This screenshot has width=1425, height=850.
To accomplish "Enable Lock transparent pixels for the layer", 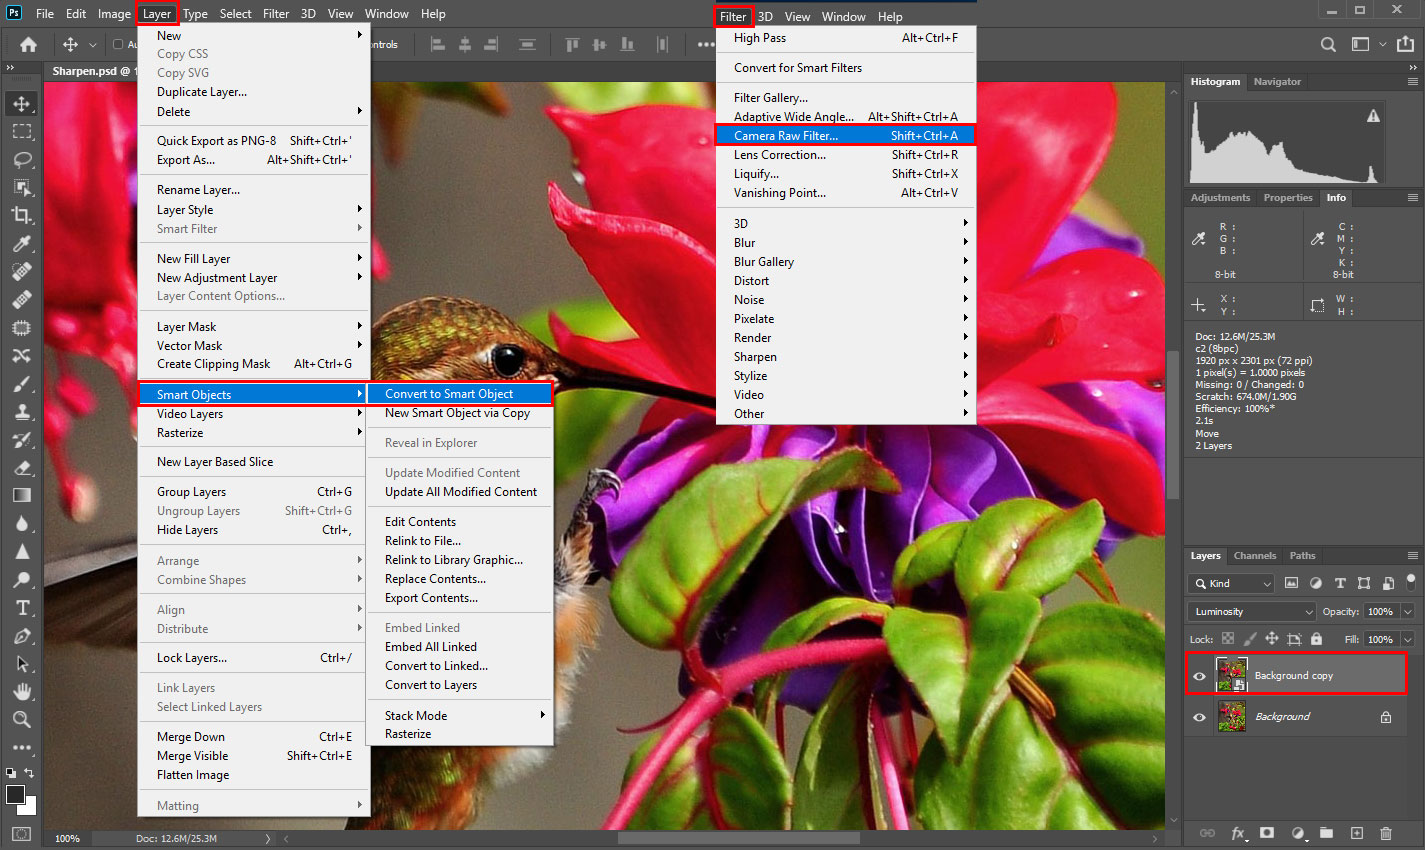I will pos(1227,636).
